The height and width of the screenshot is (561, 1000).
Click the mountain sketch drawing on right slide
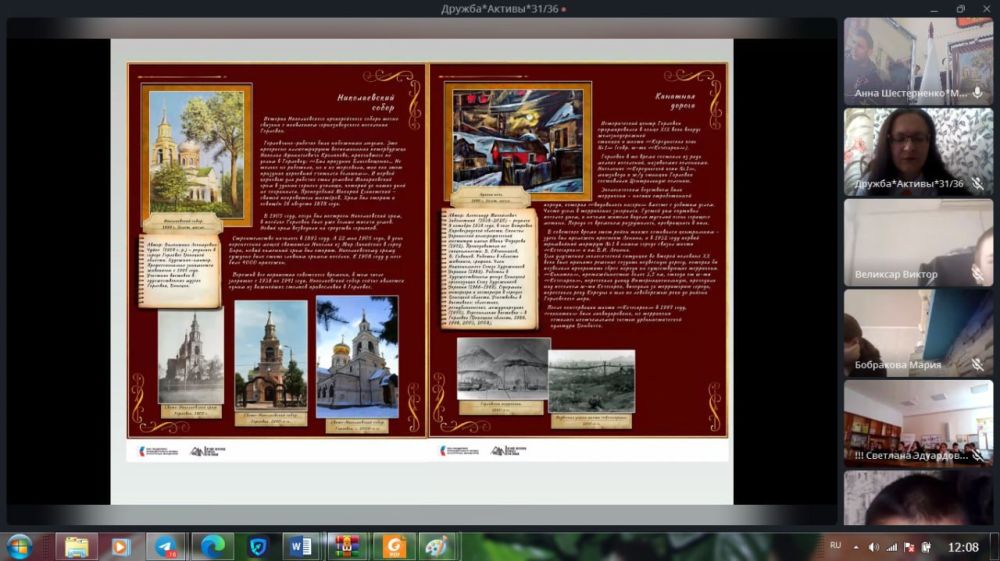(x=504, y=368)
